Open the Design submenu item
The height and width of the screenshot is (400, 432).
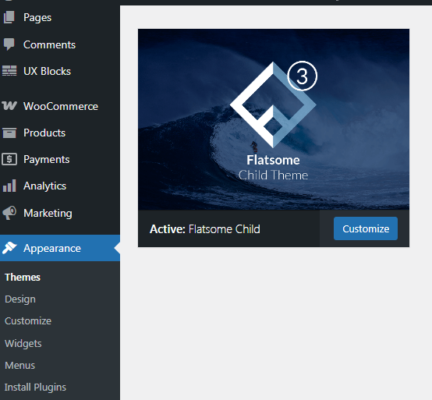20,299
